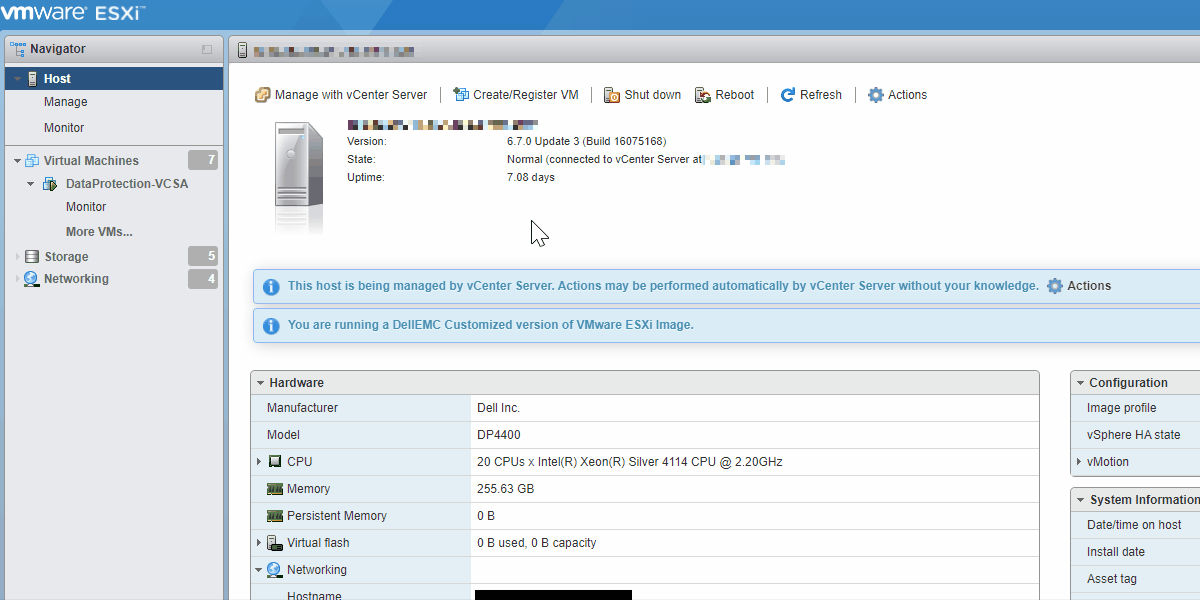The height and width of the screenshot is (600, 1200).
Task: Expand the Storage tree node
Action: point(17,257)
